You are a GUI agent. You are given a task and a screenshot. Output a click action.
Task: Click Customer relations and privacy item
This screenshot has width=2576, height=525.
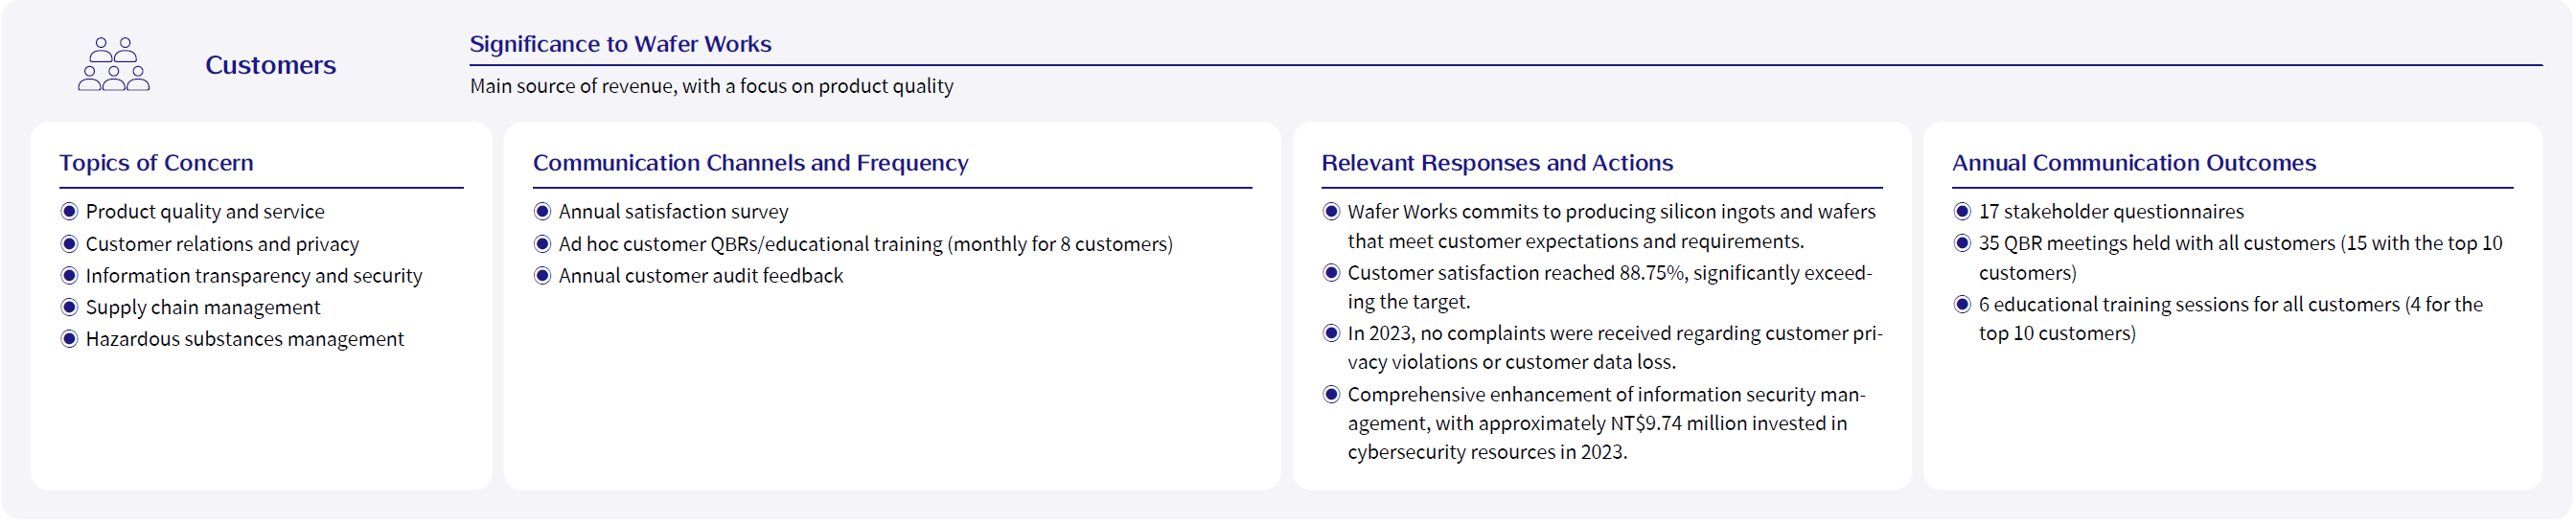coord(222,245)
